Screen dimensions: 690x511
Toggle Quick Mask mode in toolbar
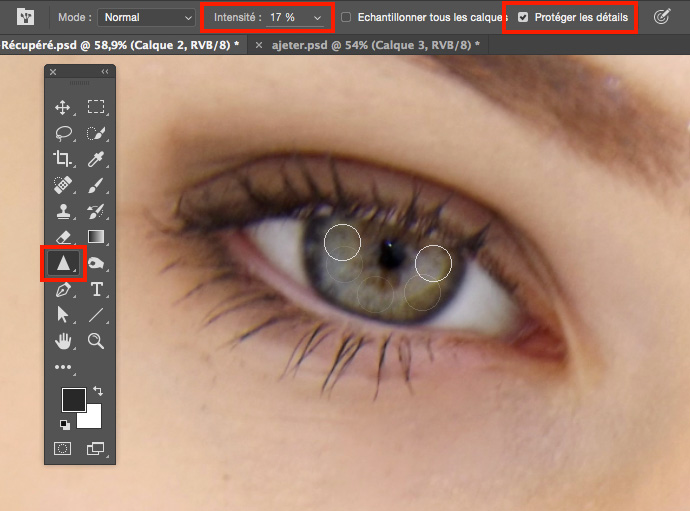[x=62, y=449]
